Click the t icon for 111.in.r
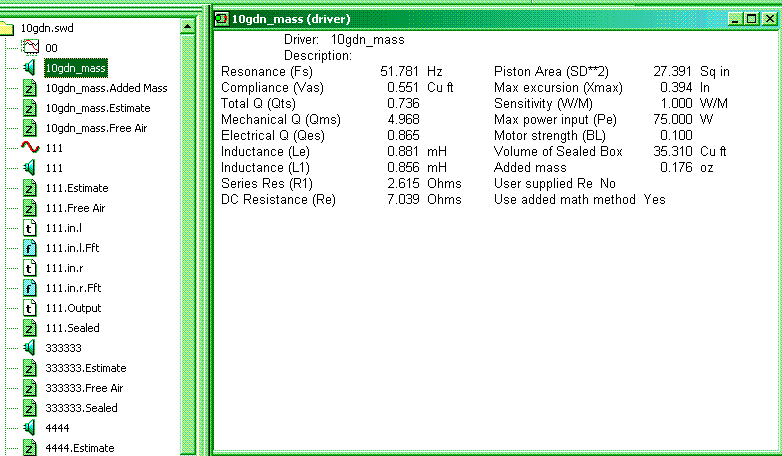 [30, 268]
